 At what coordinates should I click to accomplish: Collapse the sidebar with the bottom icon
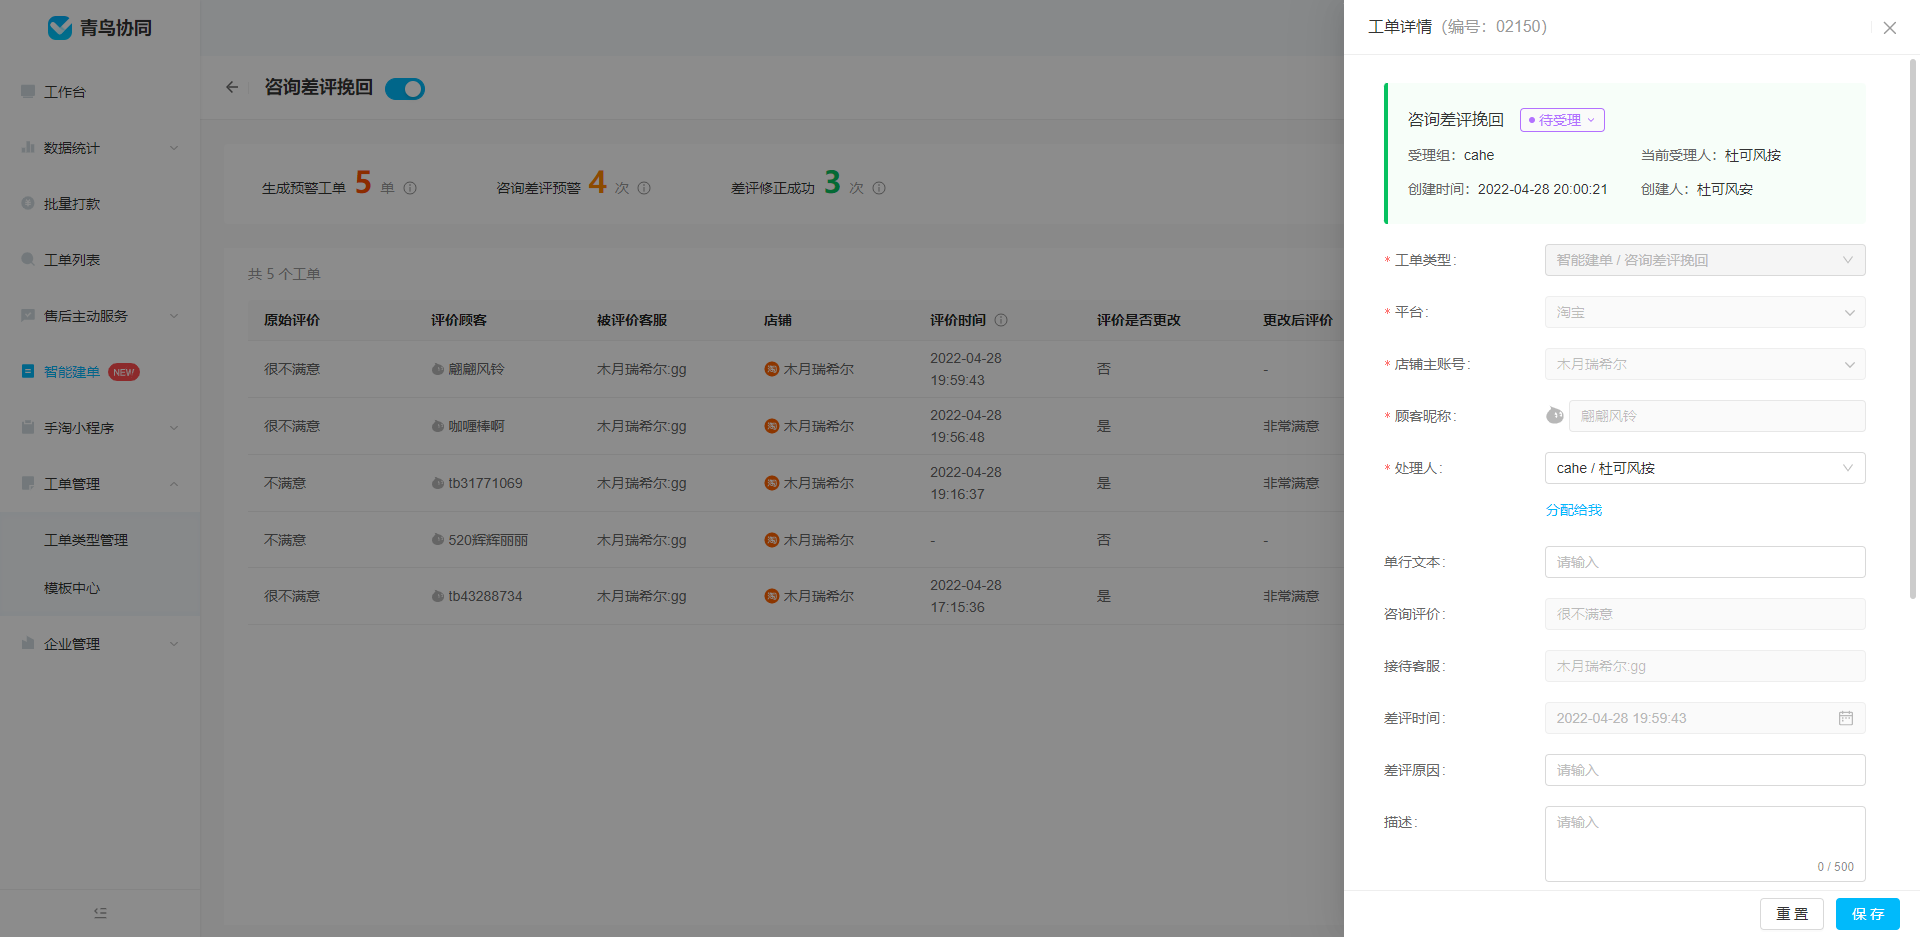pyautogui.click(x=100, y=913)
